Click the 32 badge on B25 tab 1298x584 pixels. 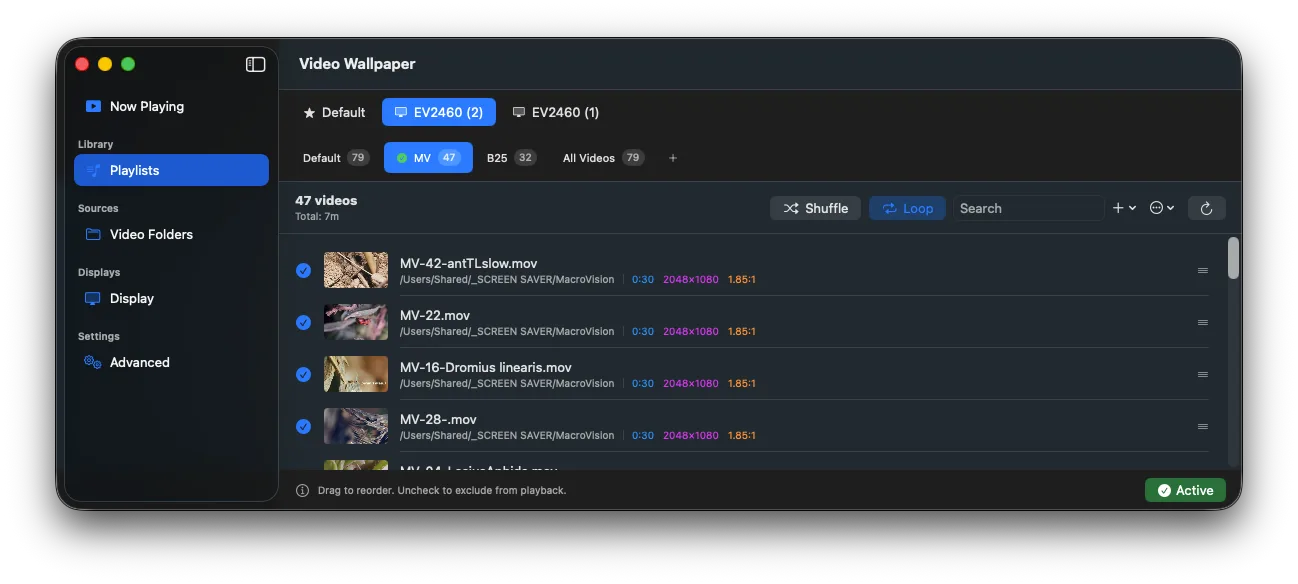525,158
